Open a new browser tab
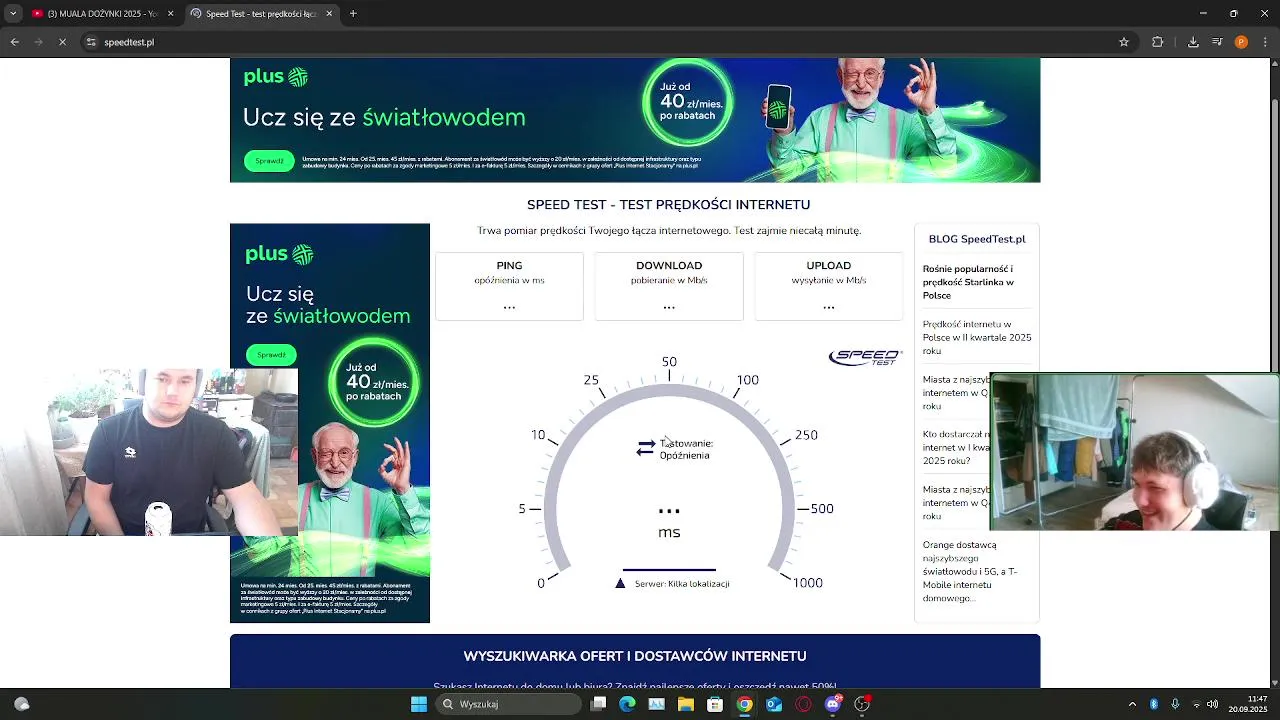The width and height of the screenshot is (1280, 720). click(353, 14)
